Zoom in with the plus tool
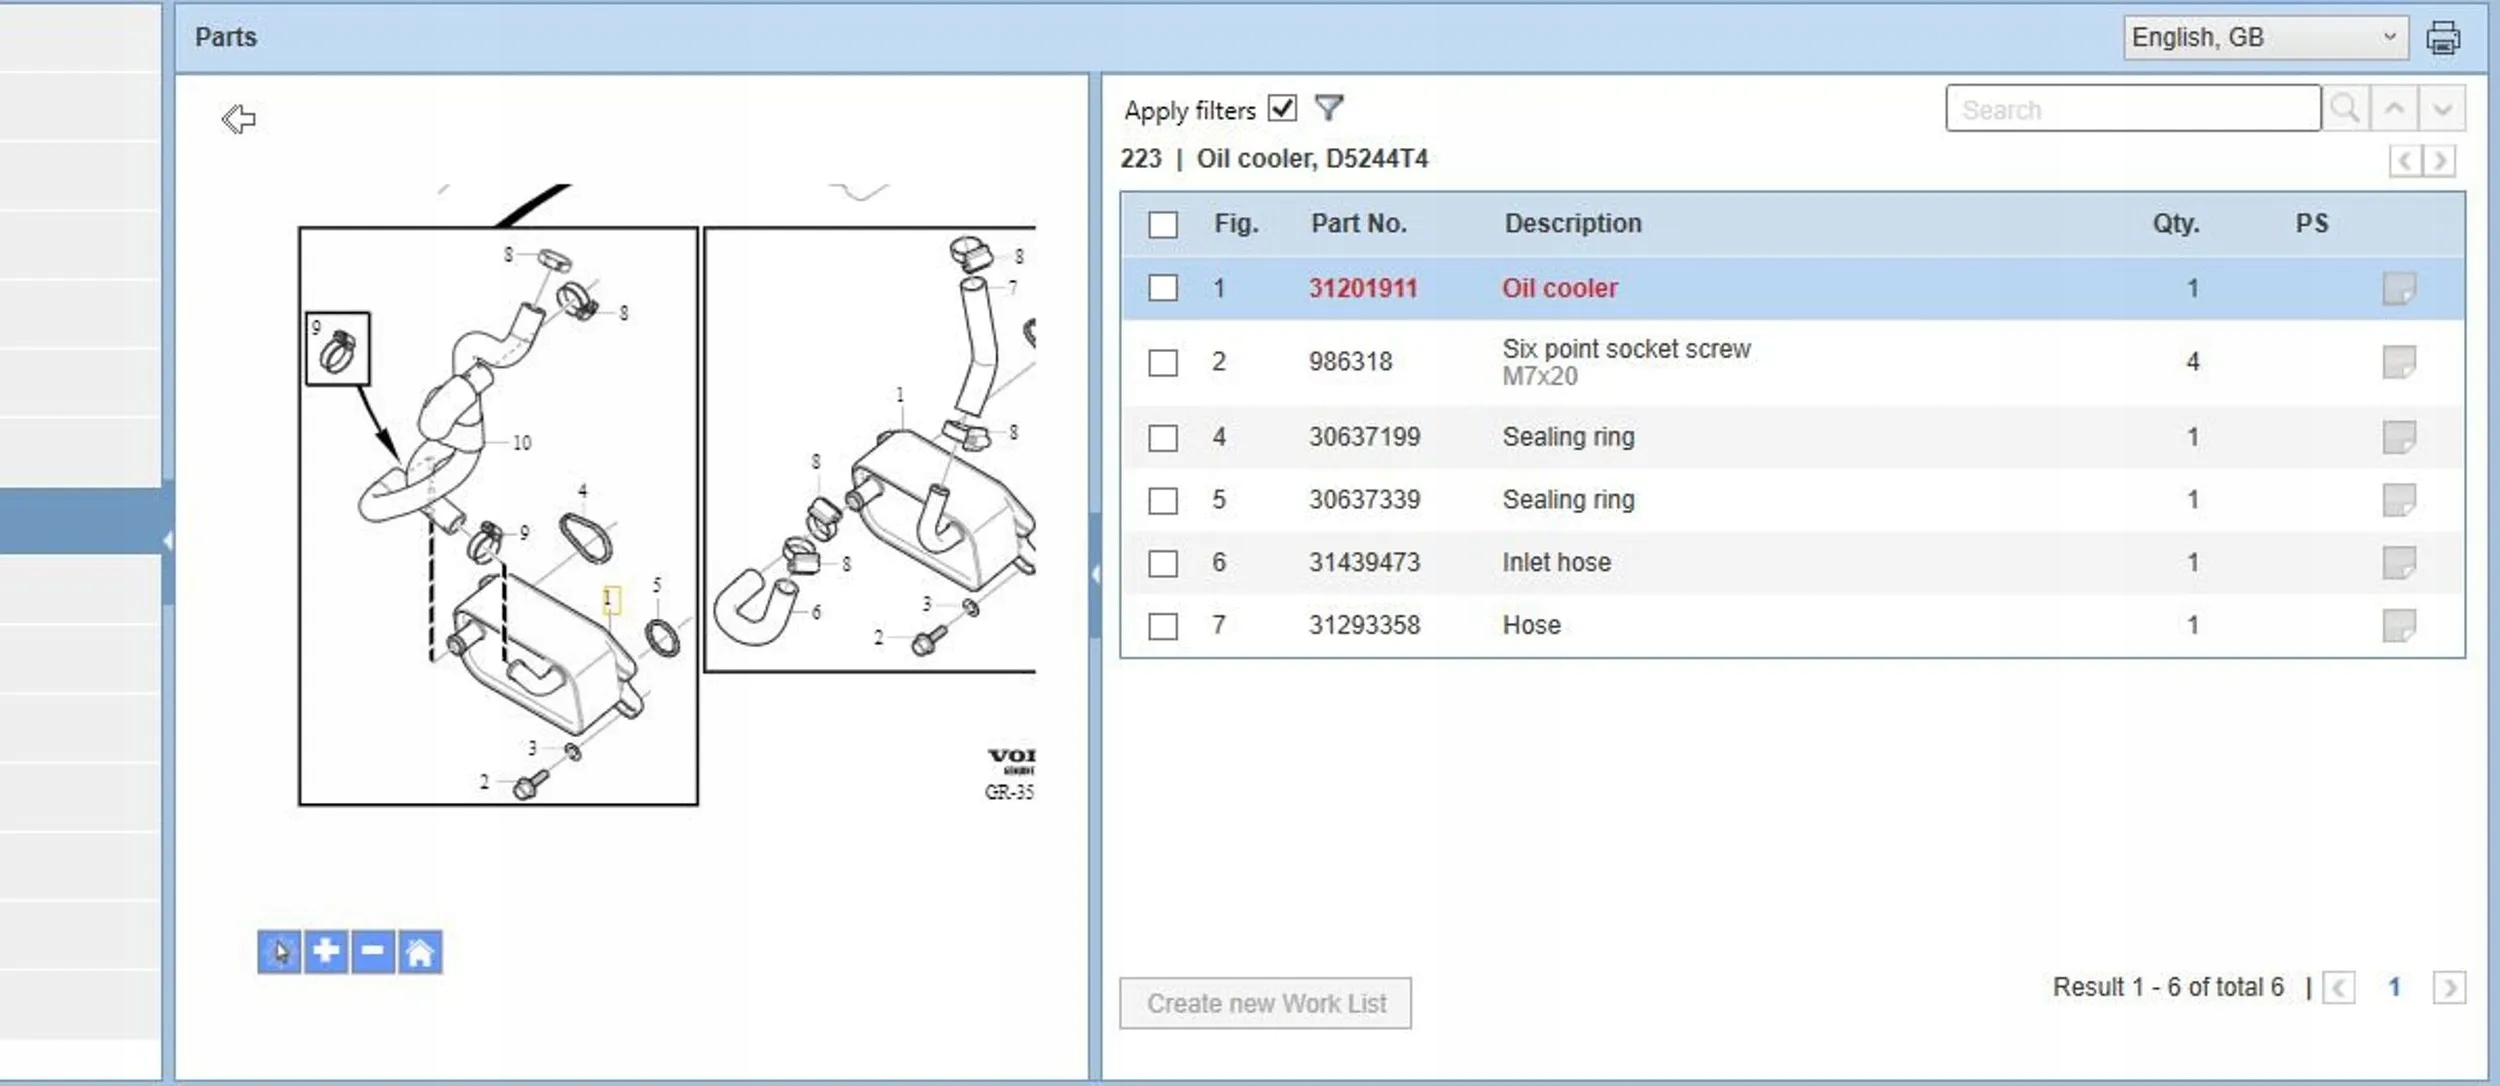 click(x=326, y=951)
